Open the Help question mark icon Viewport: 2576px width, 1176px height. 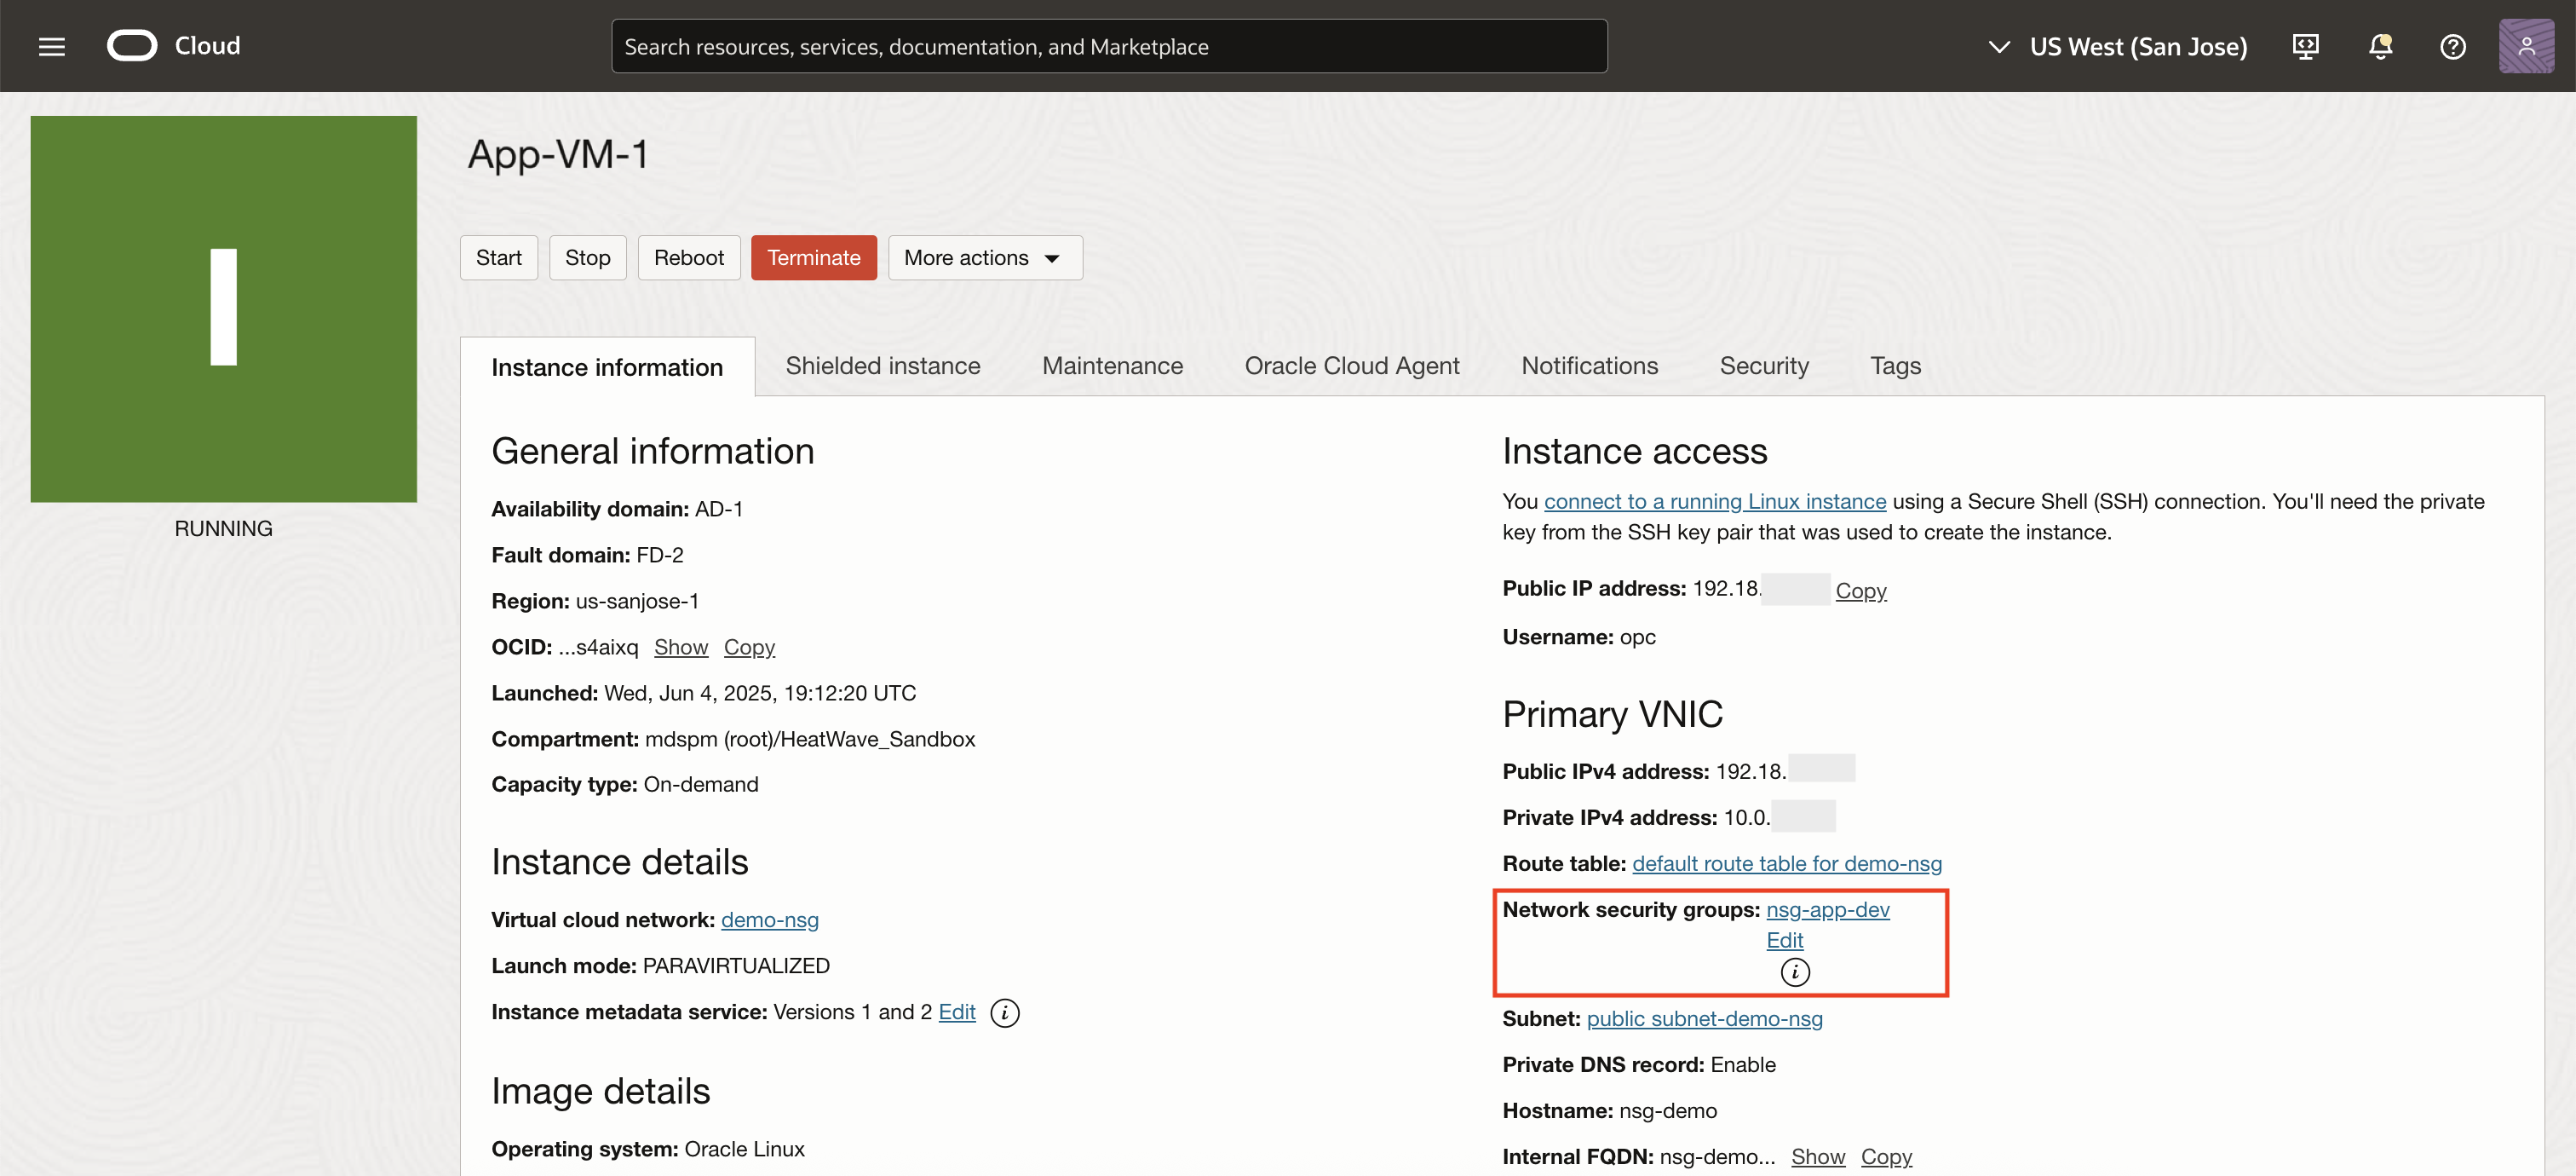2452,46
